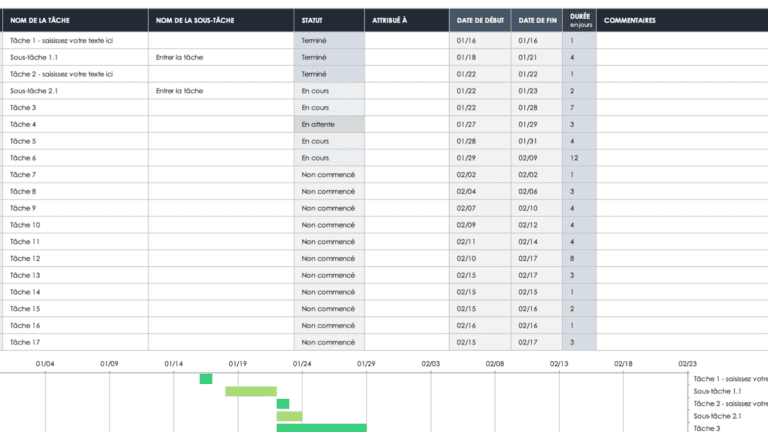This screenshot has width=768, height=432.
Task: Select duration 7 of Tâche 3
Action: [x=579, y=107]
